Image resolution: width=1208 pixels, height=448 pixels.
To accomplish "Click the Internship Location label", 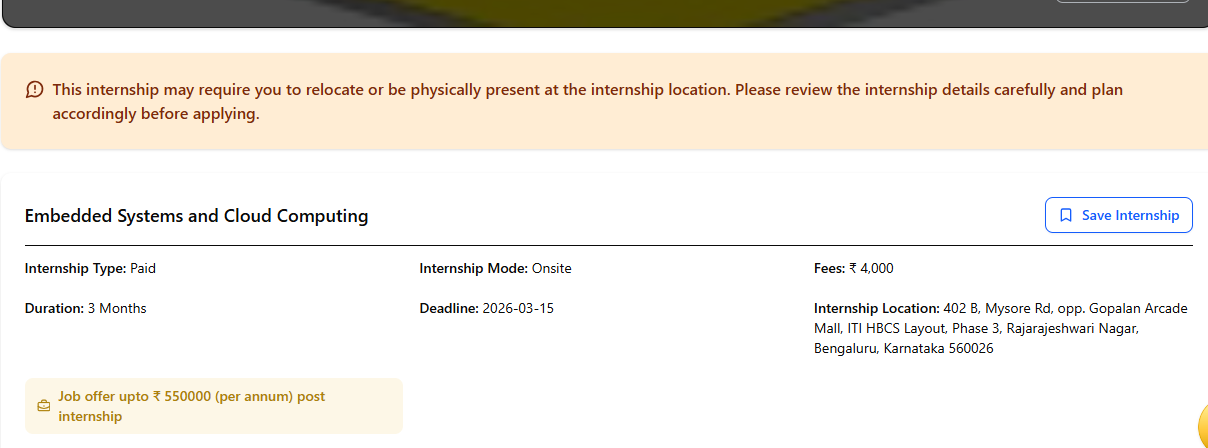I will coord(876,308).
